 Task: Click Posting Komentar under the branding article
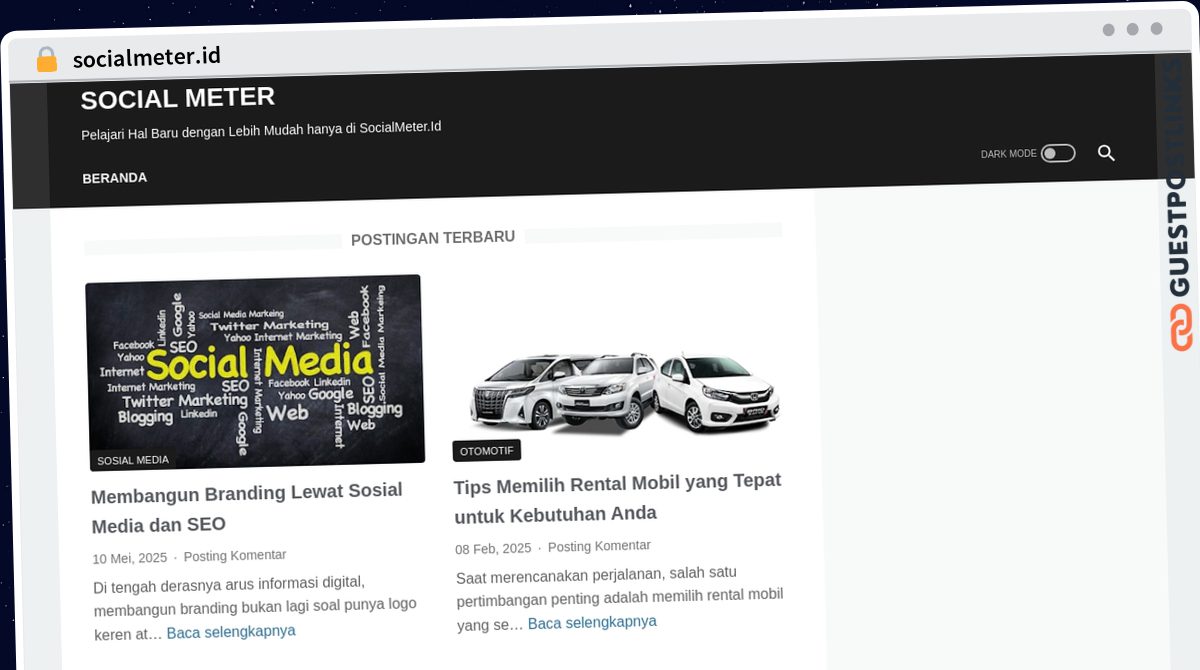click(235, 556)
